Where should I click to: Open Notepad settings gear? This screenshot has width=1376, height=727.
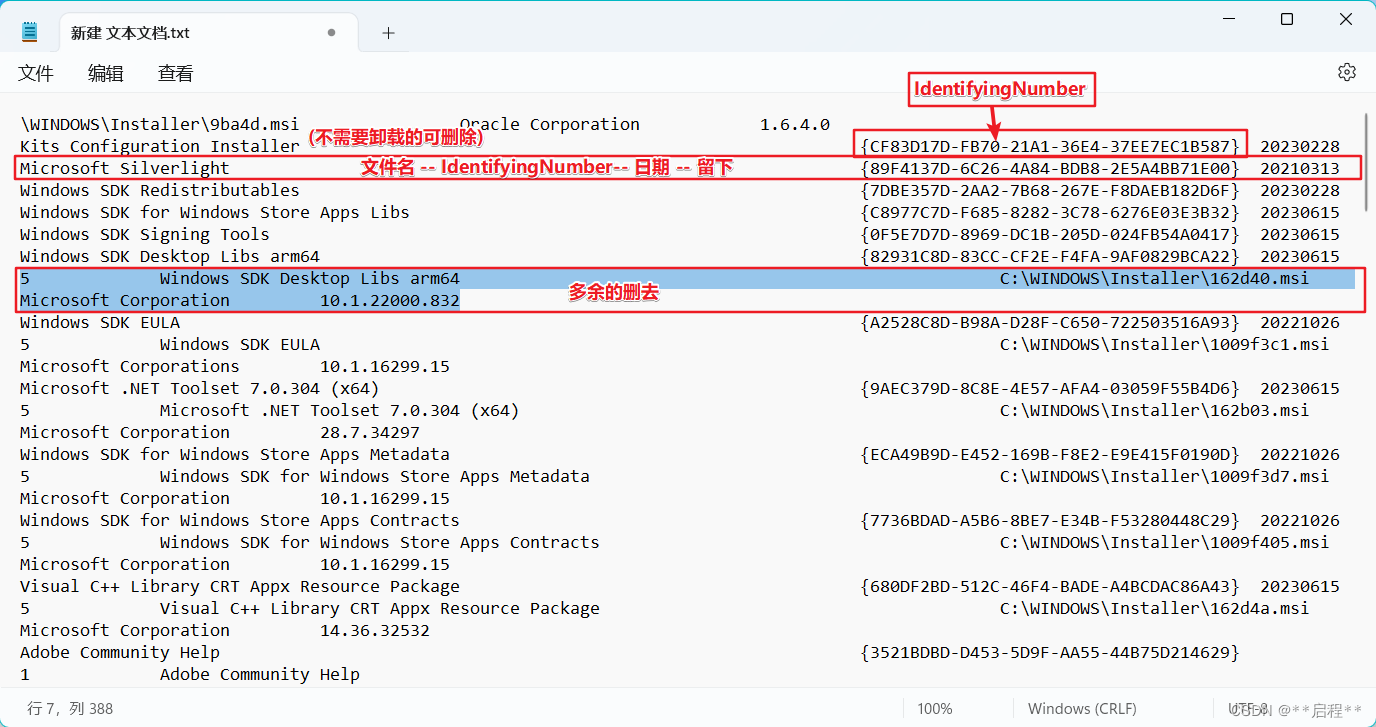1347,72
